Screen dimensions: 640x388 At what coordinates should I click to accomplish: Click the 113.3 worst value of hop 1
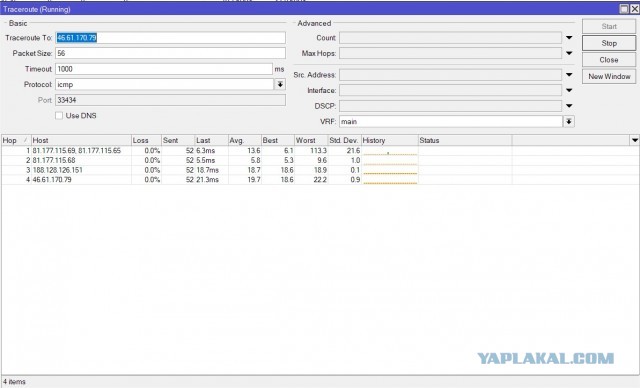coord(318,151)
